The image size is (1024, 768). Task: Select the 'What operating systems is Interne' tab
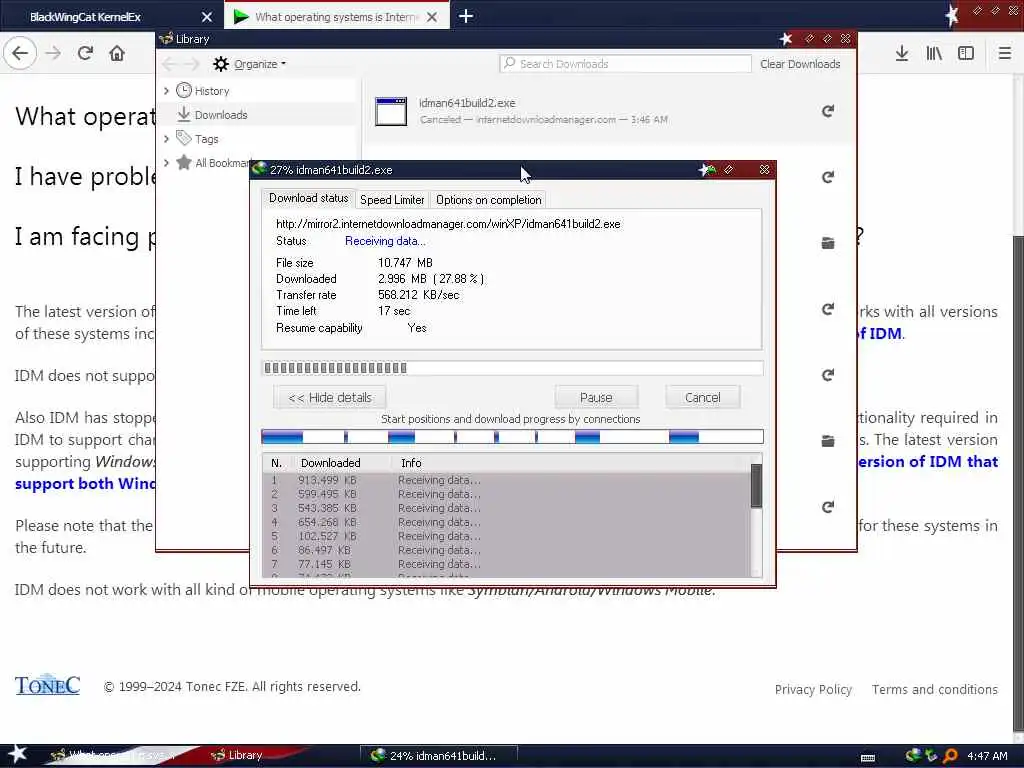tap(337, 16)
